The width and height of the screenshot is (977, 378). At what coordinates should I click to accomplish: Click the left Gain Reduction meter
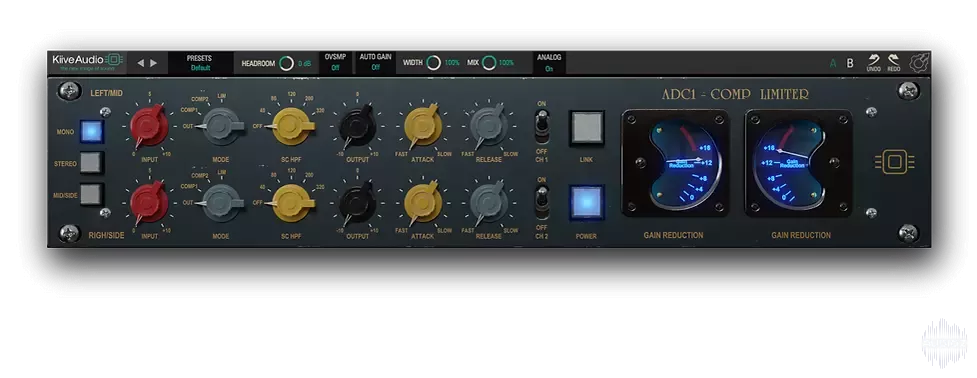(x=675, y=163)
